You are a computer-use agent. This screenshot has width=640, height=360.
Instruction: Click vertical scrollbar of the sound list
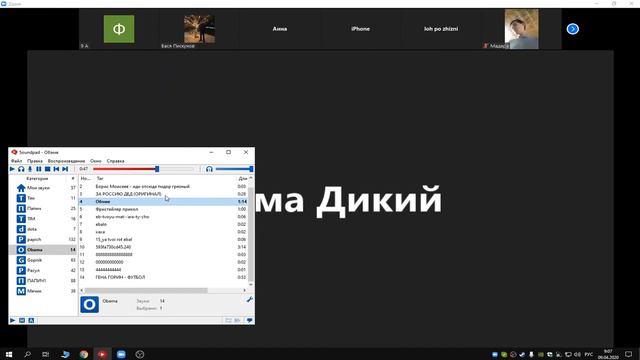(251, 233)
